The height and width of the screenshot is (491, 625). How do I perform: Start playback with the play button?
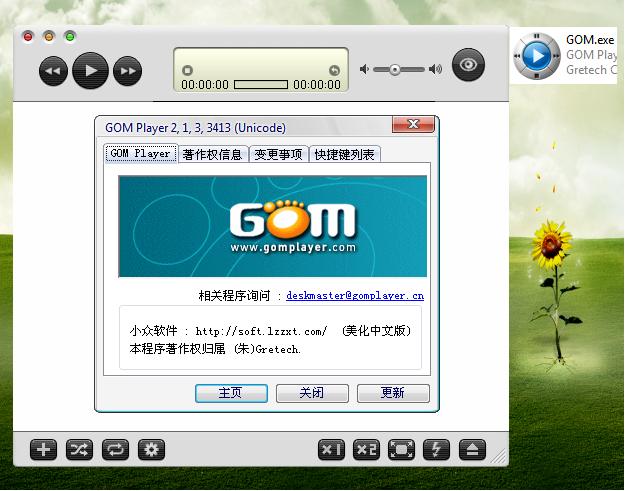pos(90,71)
